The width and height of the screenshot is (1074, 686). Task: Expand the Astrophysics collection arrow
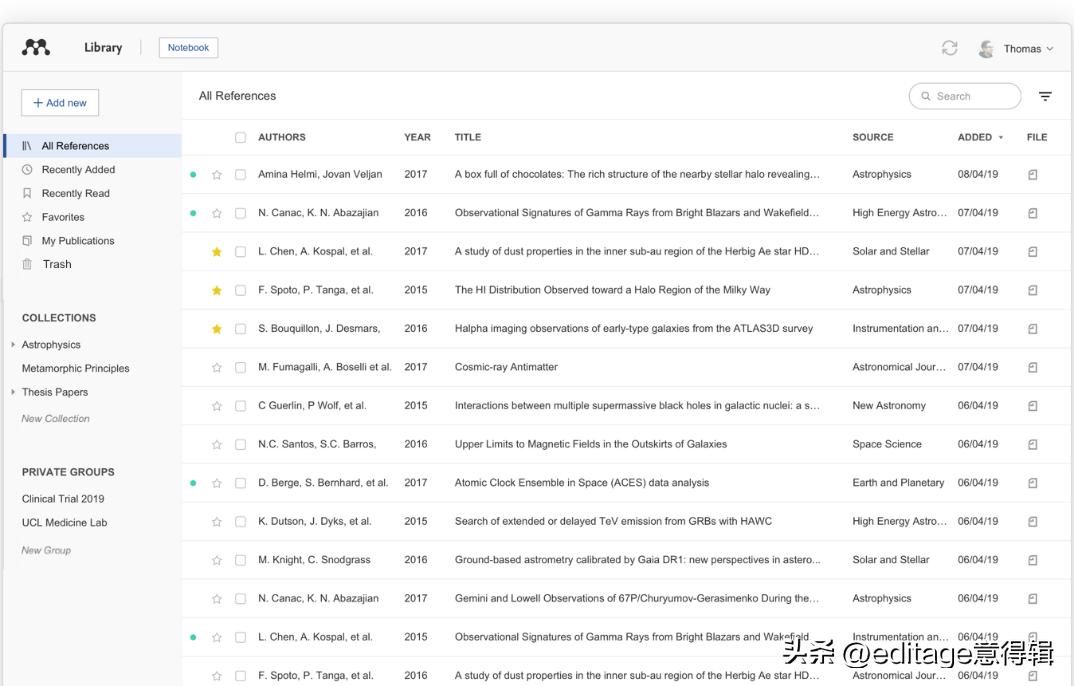13,344
